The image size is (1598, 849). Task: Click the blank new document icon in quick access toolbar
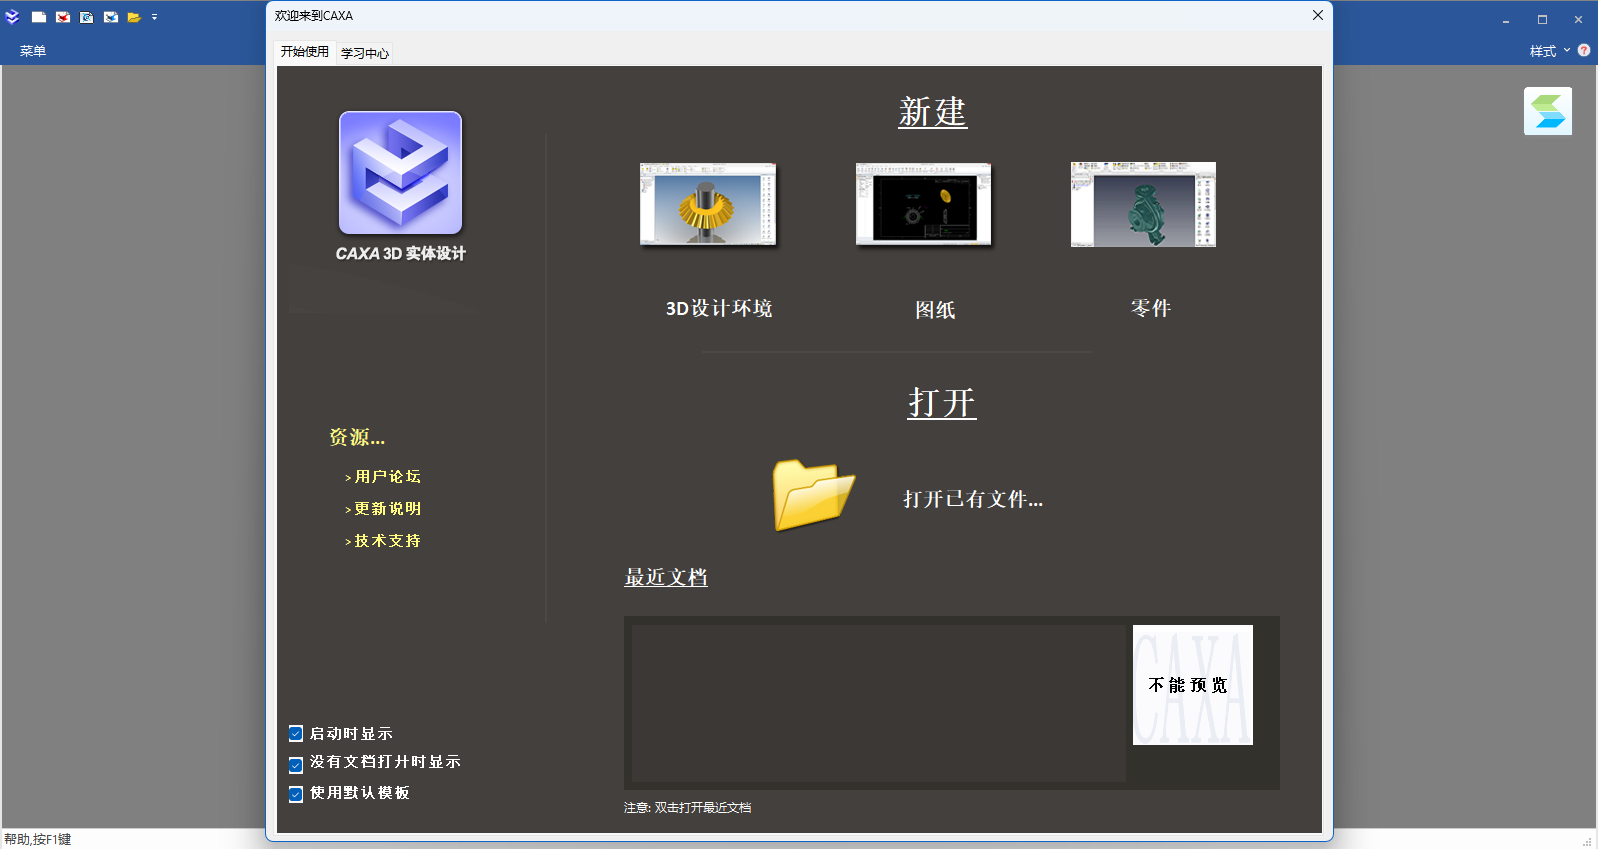(x=39, y=17)
